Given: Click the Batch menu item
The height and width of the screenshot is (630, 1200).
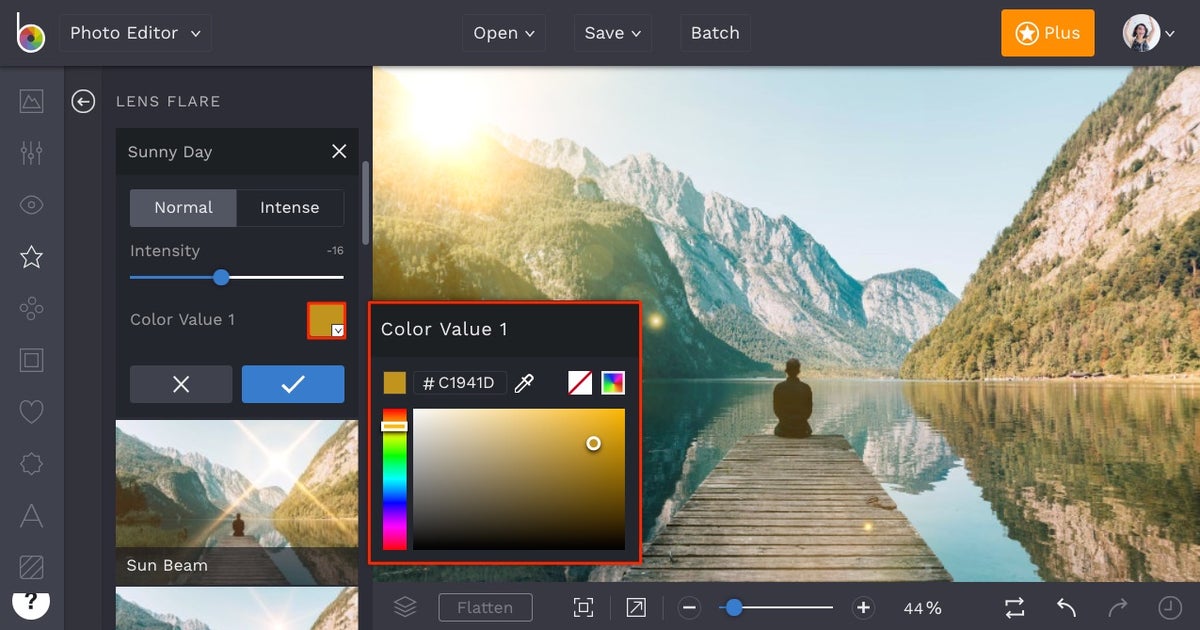Looking at the screenshot, I should point(715,32).
